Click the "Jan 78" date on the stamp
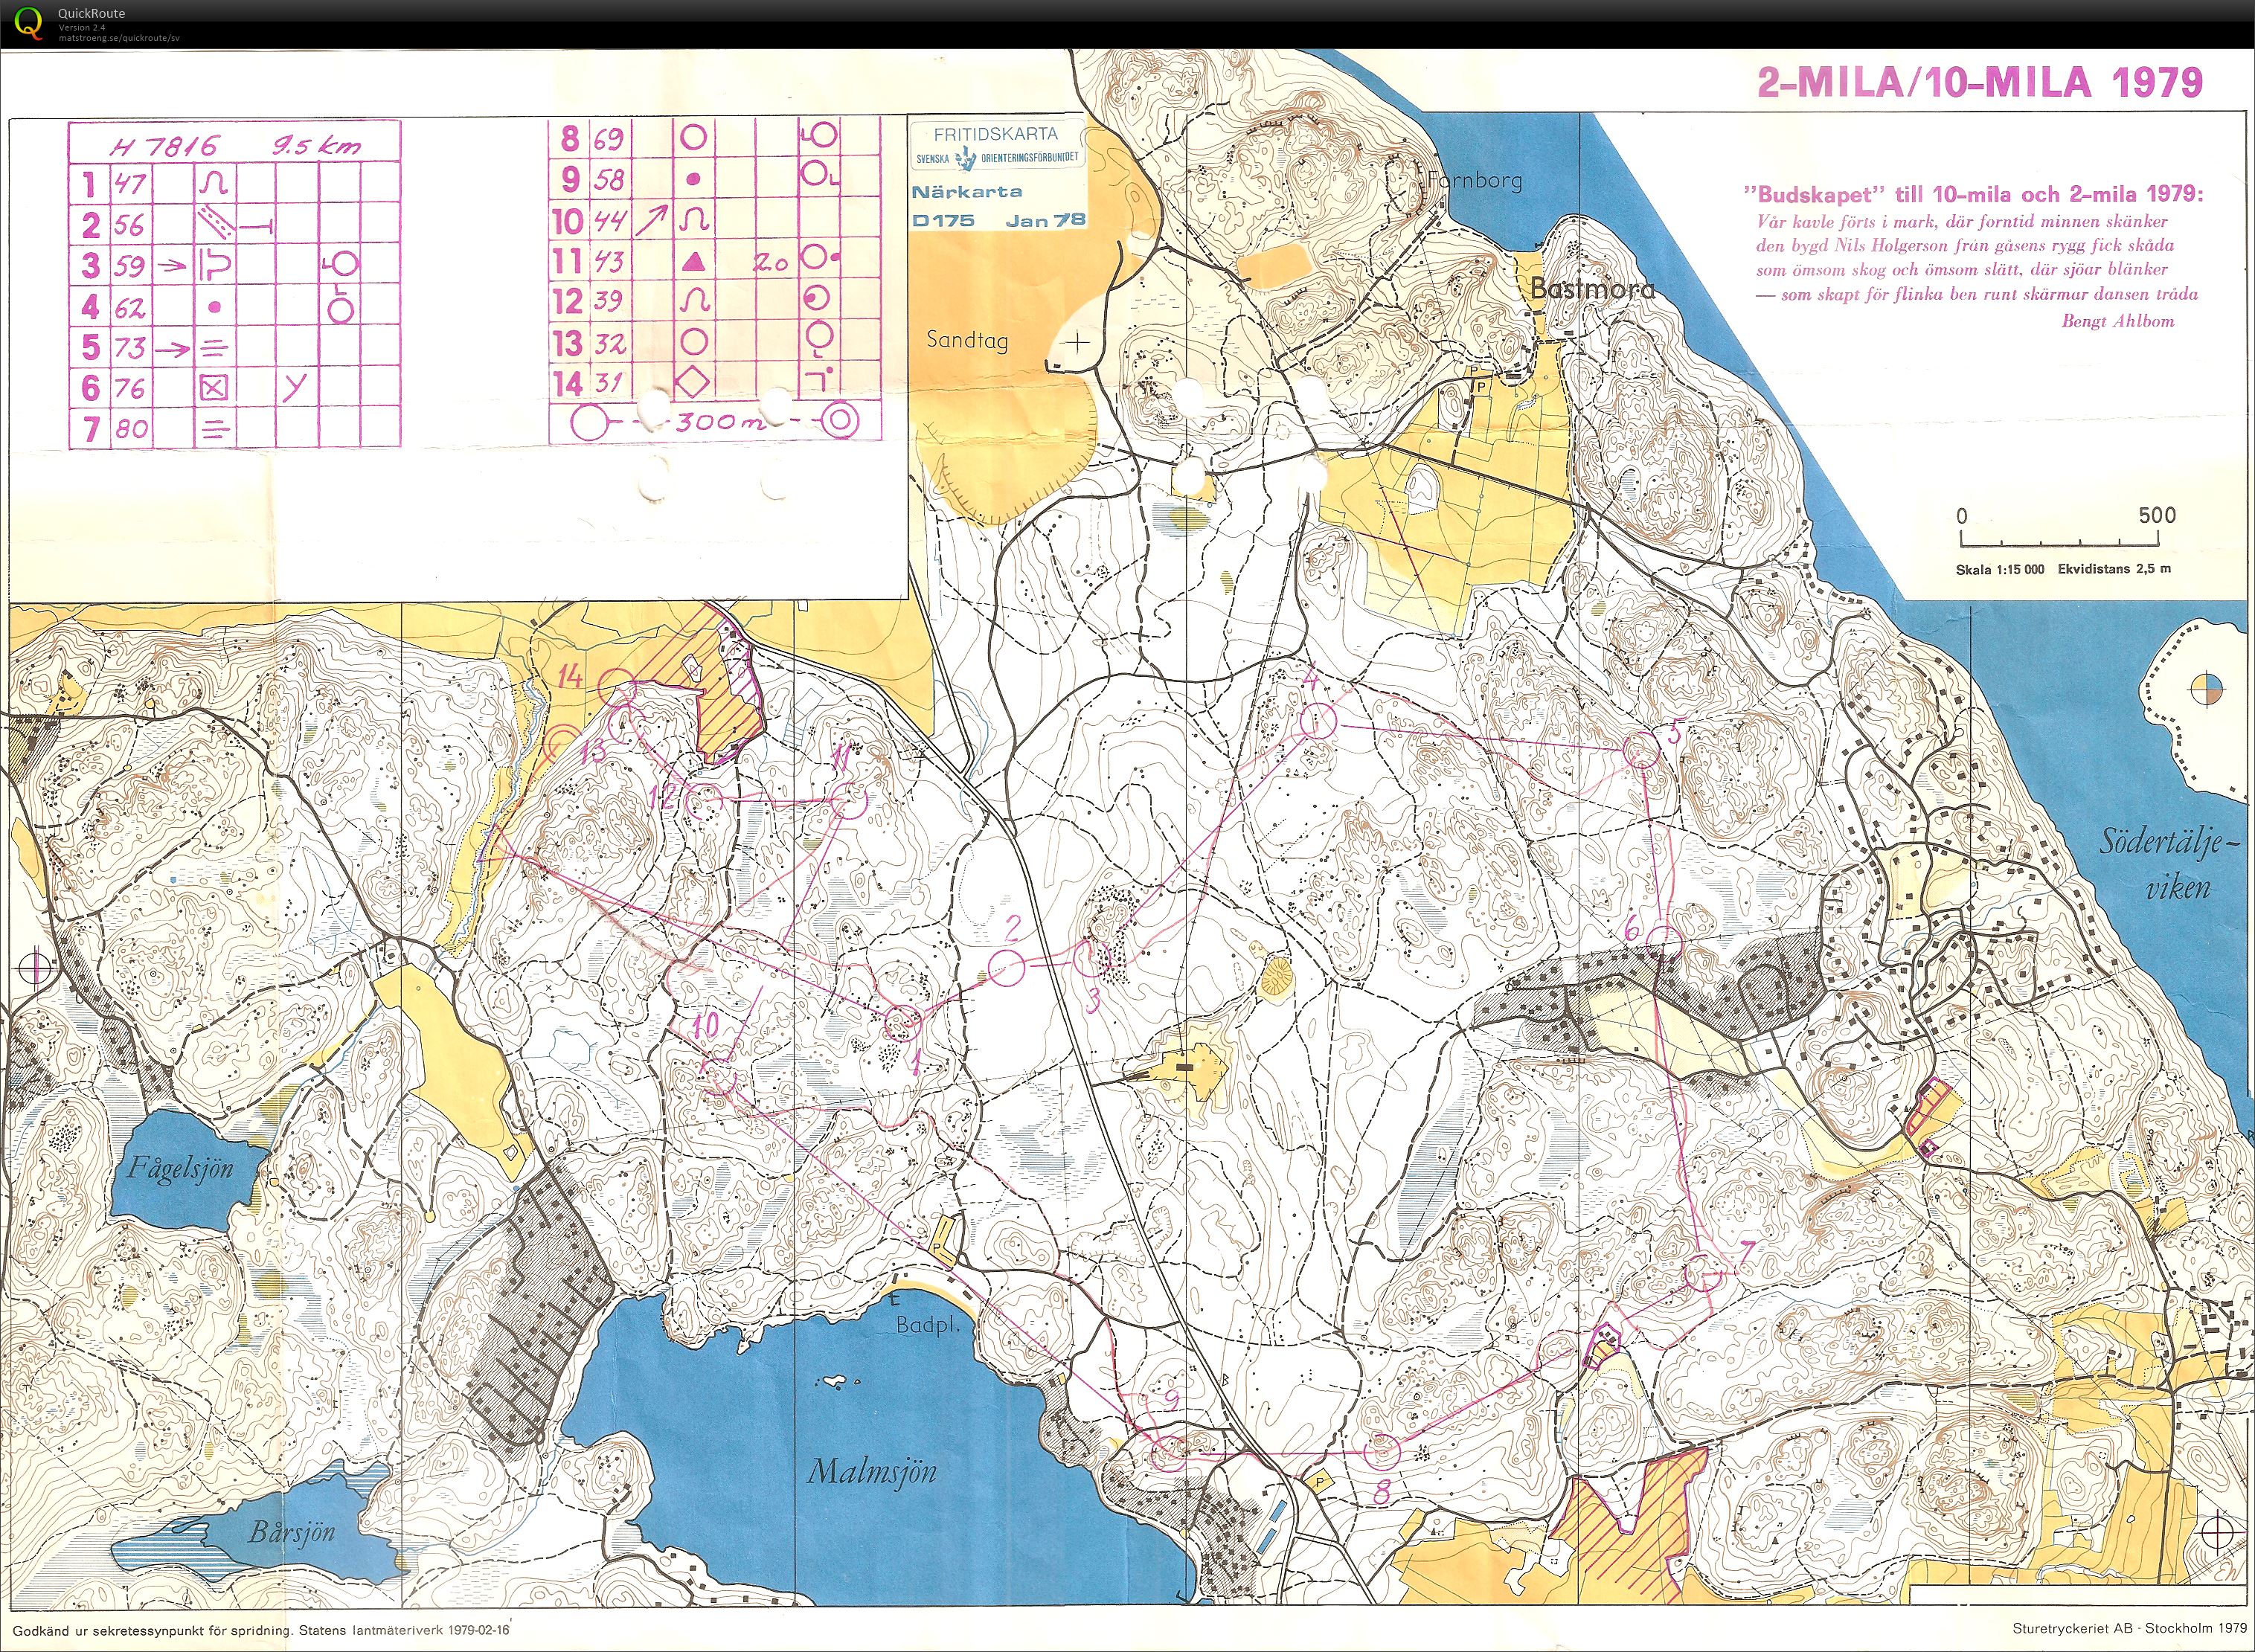 click(1045, 219)
